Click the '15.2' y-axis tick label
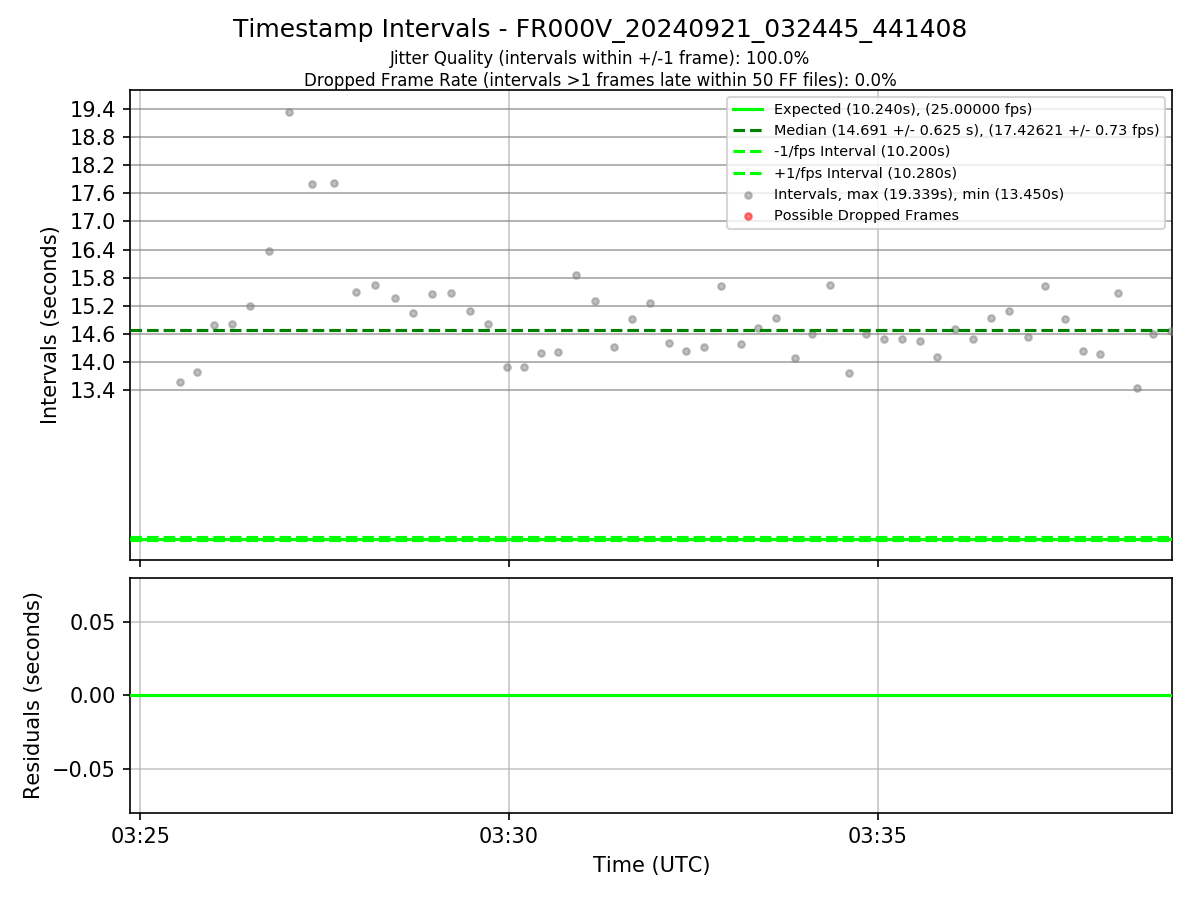Viewport: 1200px width, 900px height. pyautogui.click(x=92, y=306)
